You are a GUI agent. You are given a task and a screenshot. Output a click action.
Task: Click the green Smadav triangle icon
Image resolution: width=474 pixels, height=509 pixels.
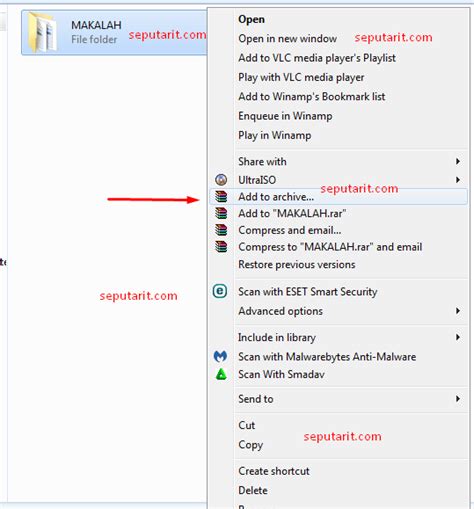point(221,374)
